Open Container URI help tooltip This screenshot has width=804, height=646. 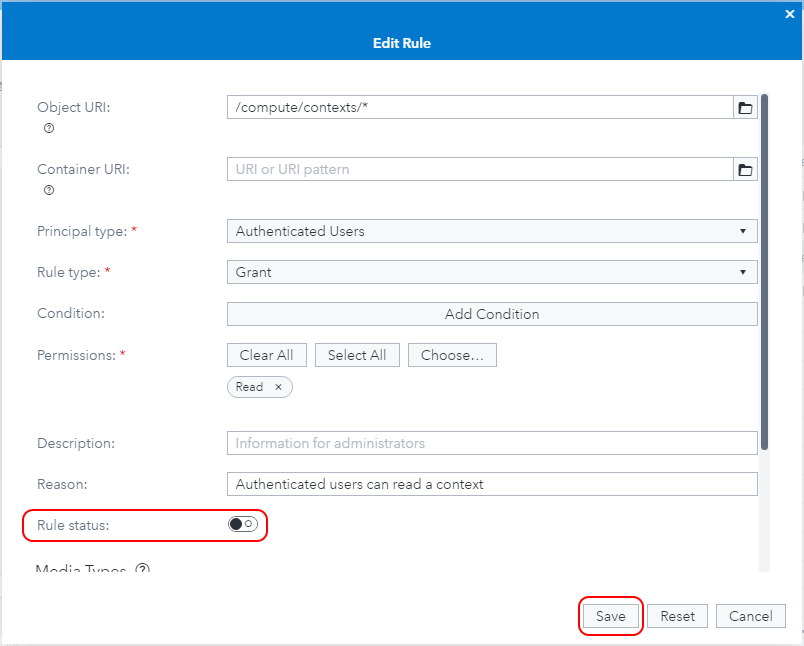48,190
